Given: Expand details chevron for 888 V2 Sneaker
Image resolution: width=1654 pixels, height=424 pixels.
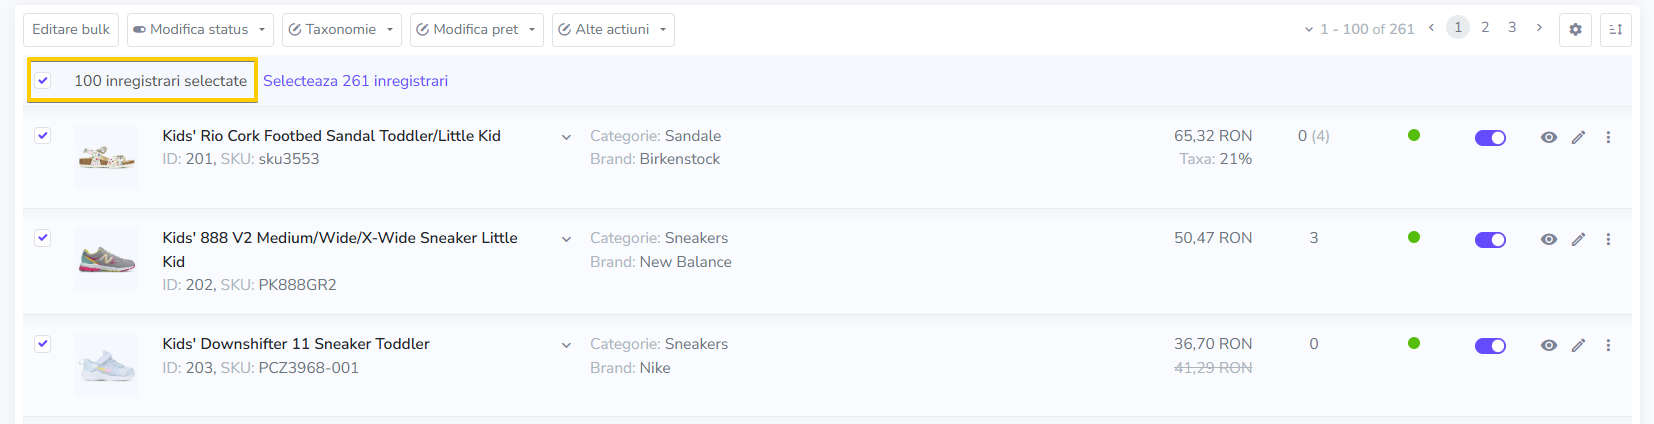Looking at the screenshot, I should click(x=566, y=240).
